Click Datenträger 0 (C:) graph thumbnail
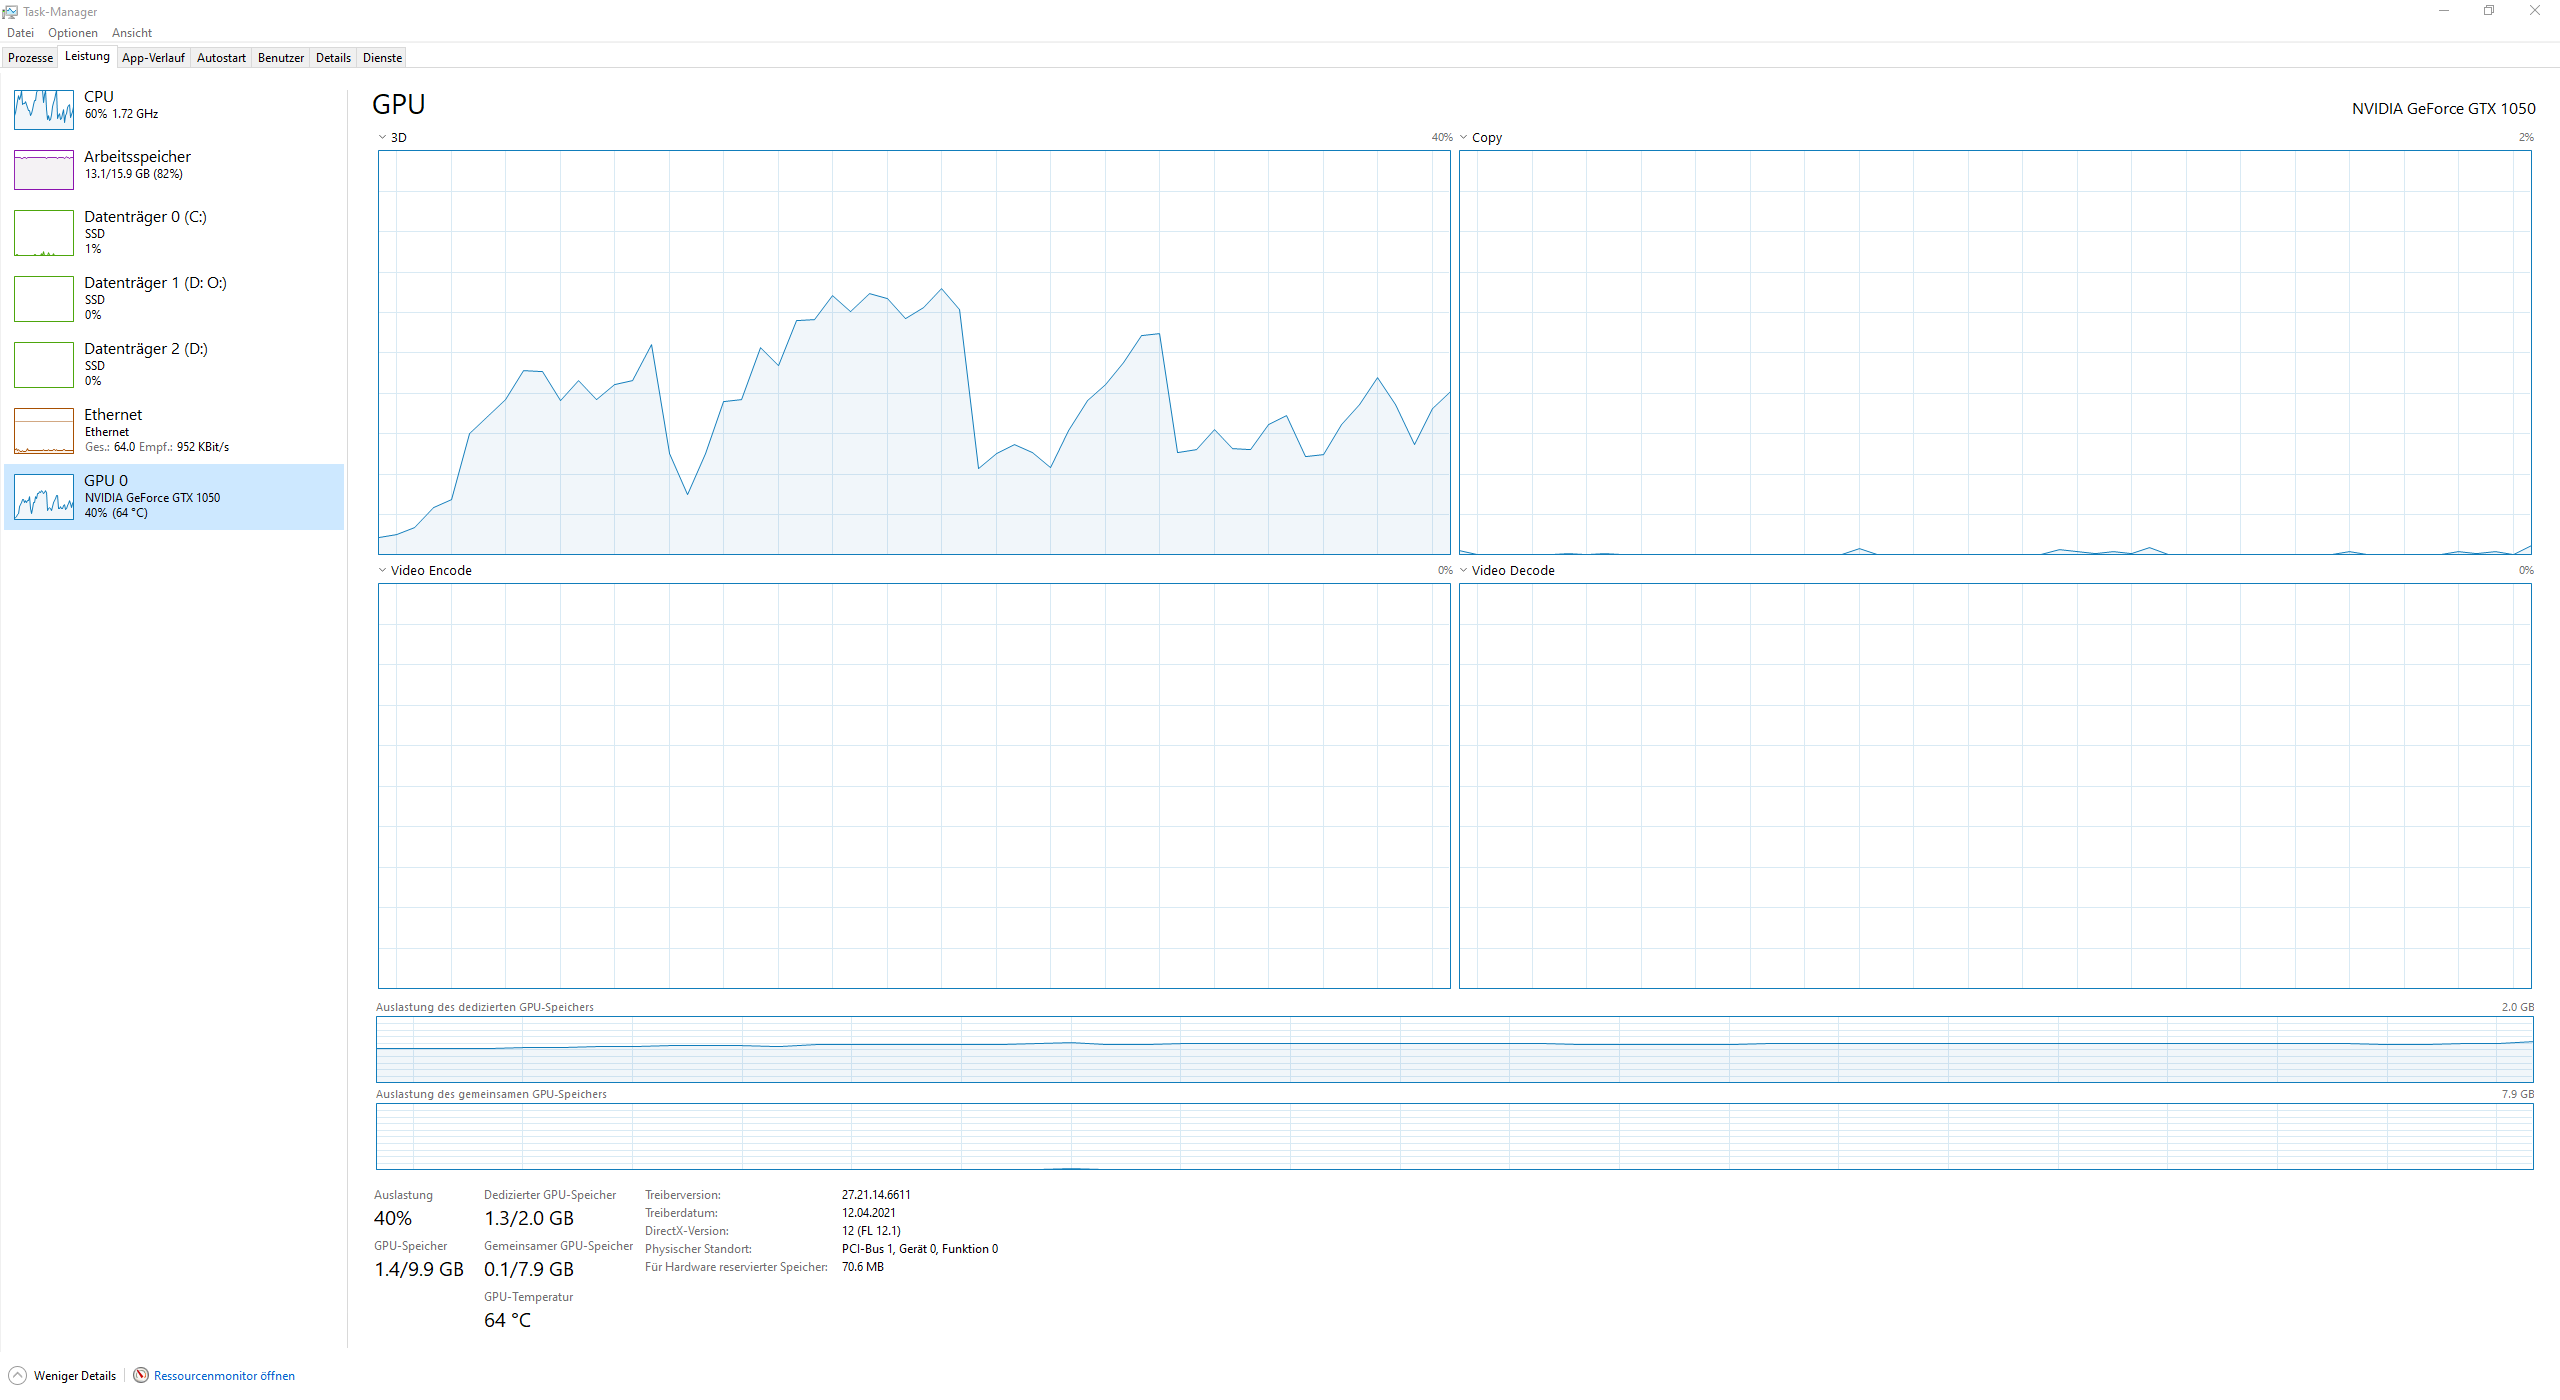 (44, 233)
